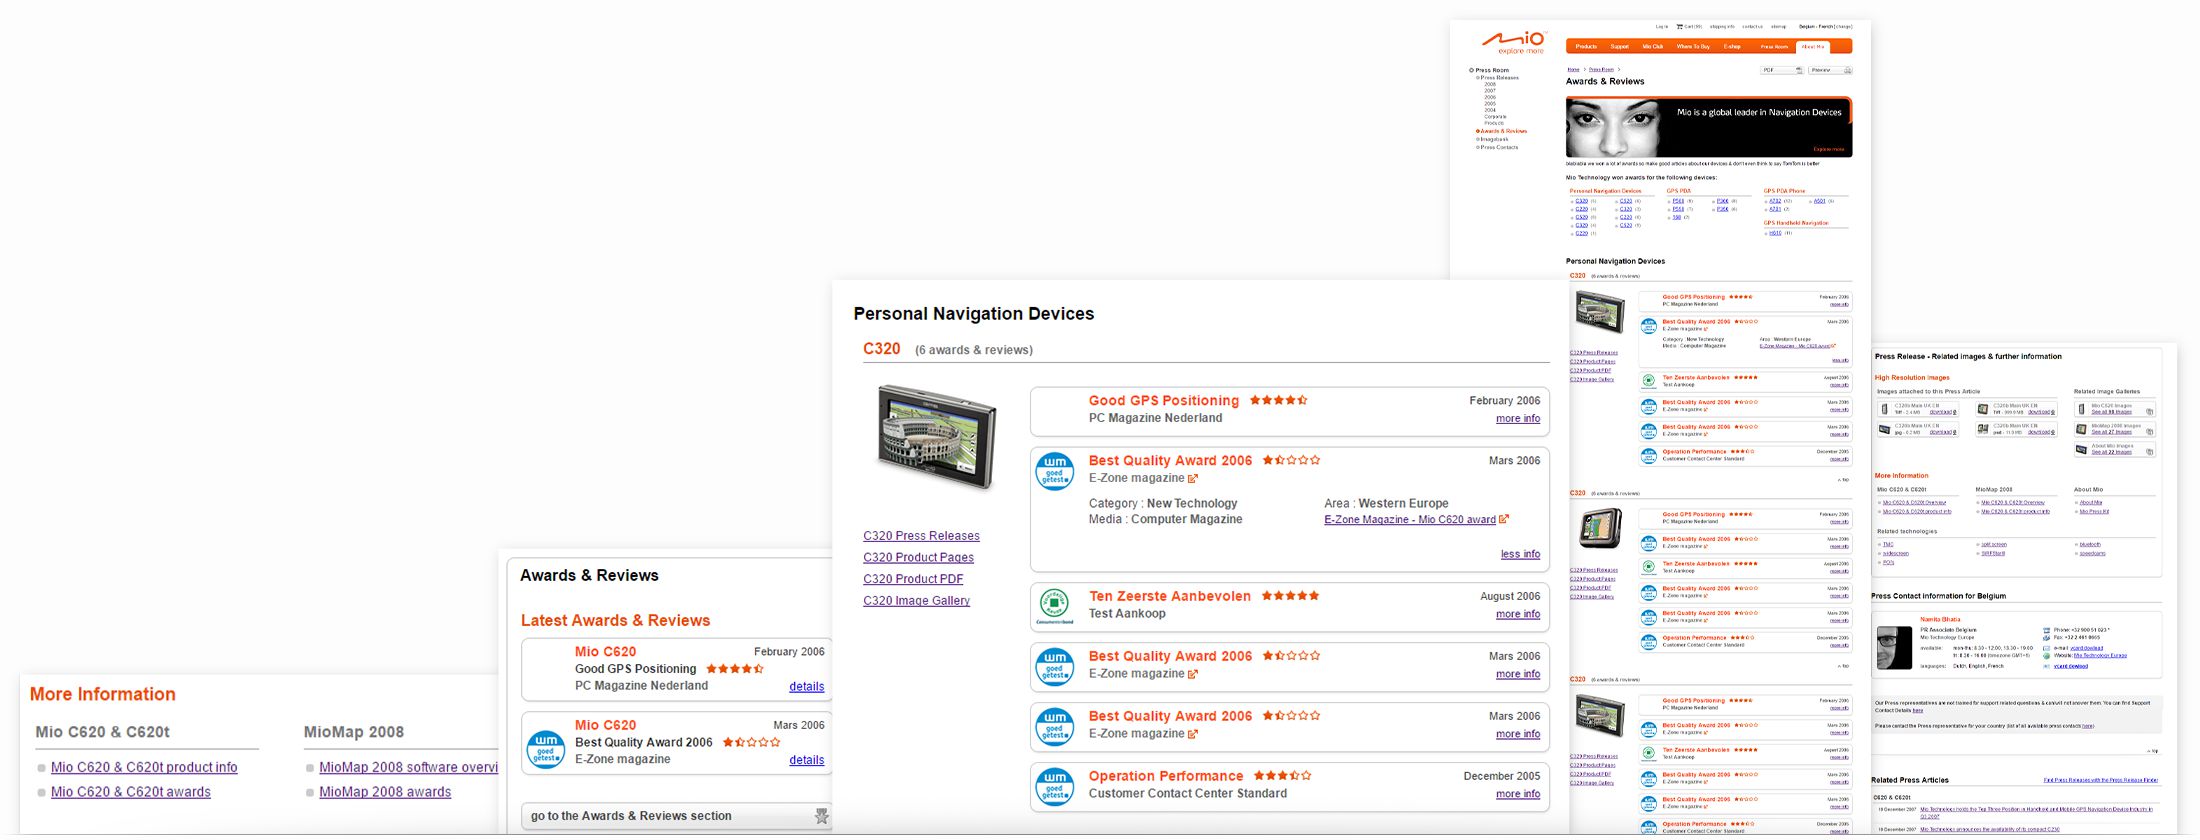Screen dimensions: 2200x840
Task: Click the wm badge beside Operation Performance
Action: [1055, 787]
